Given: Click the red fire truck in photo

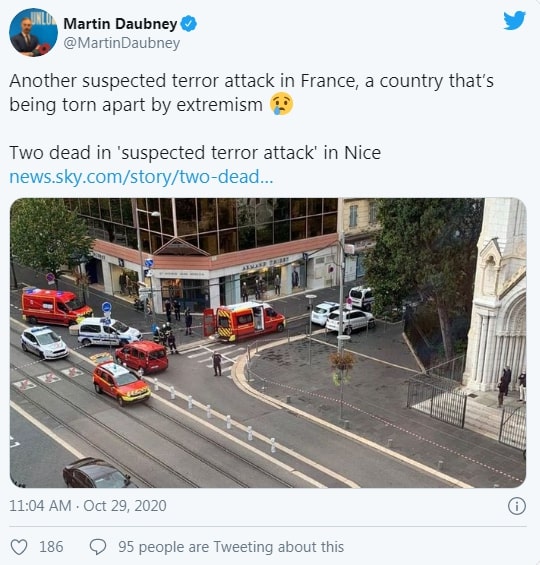Looking at the screenshot, I should (x=244, y=321).
